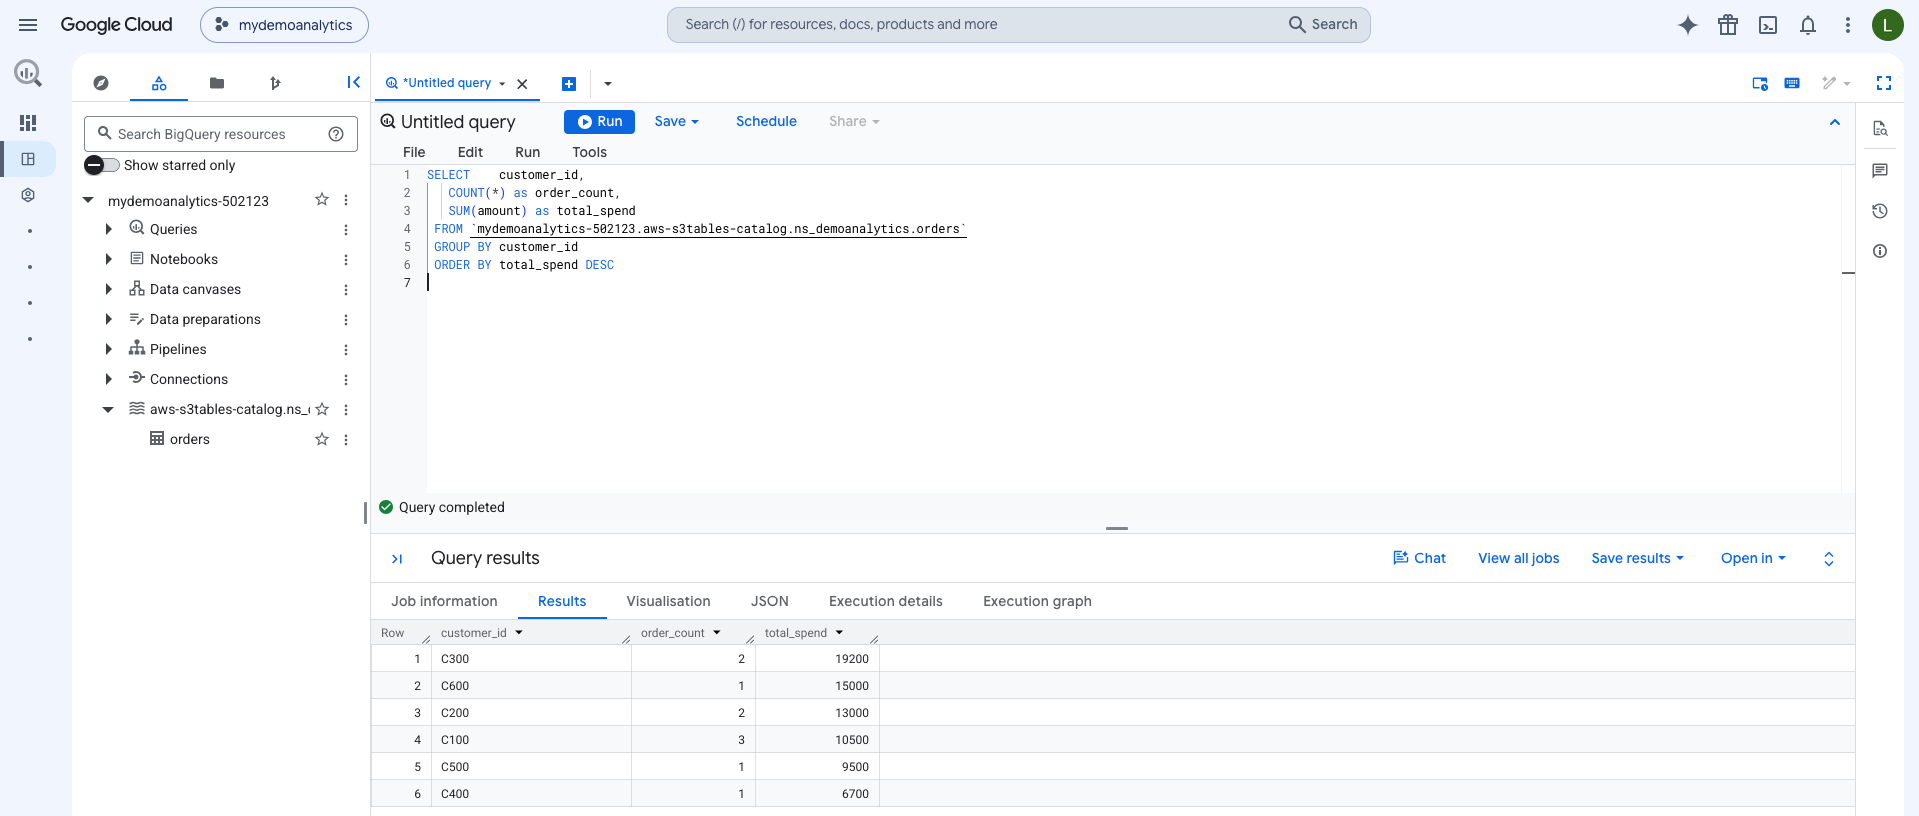Switch to Execution details tab
This screenshot has height=816, width=1919.
[x=886, y=601]
